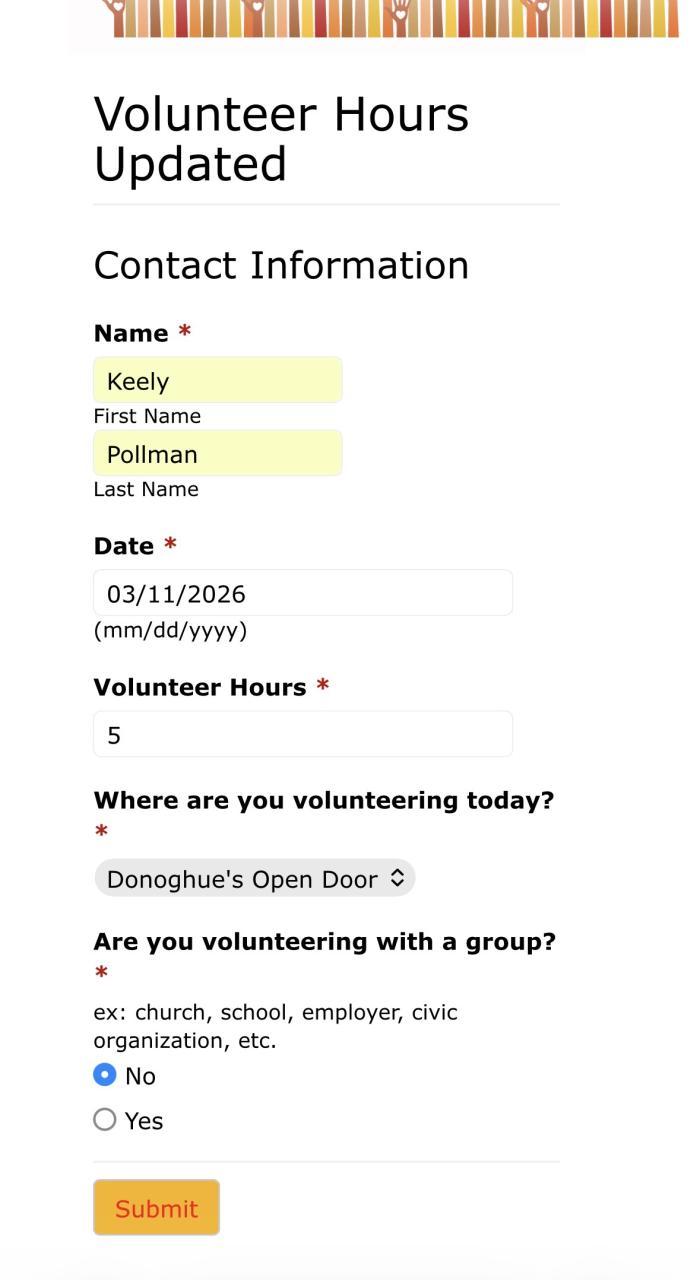Click the Volunteer Hours Updated page heading
This screenshot has height=1280, width=700.
pyautogui.click(x=281, y=139)
